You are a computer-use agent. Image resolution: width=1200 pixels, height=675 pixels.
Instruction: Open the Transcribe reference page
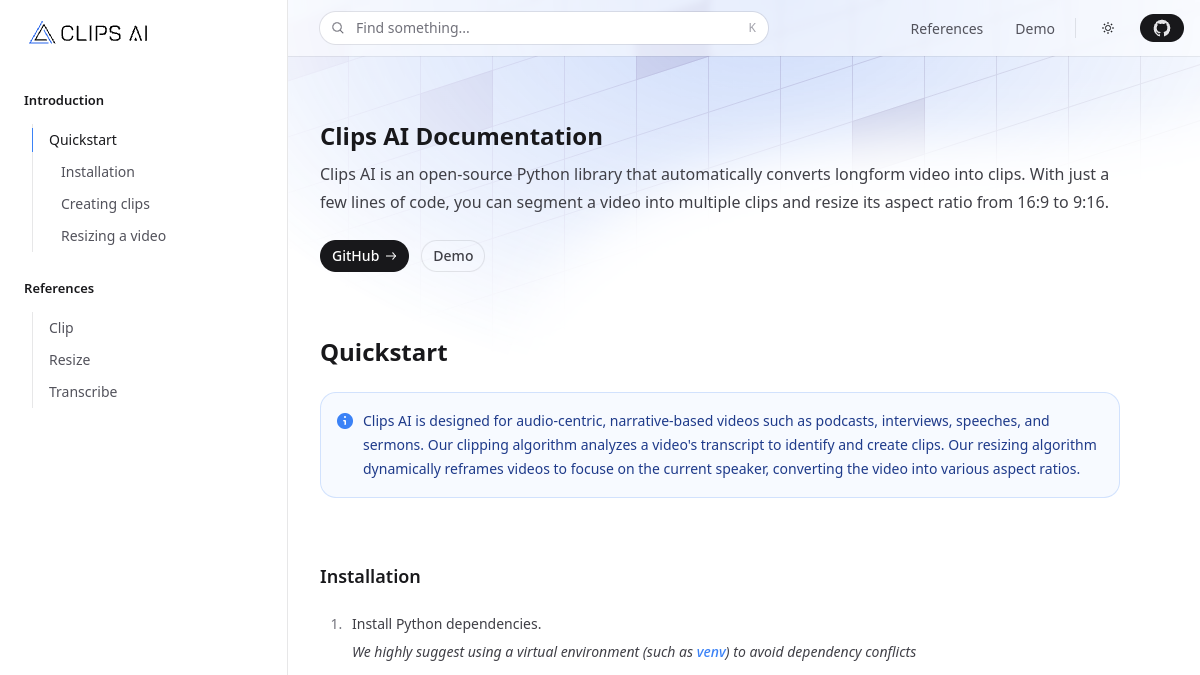pos(83,392)
